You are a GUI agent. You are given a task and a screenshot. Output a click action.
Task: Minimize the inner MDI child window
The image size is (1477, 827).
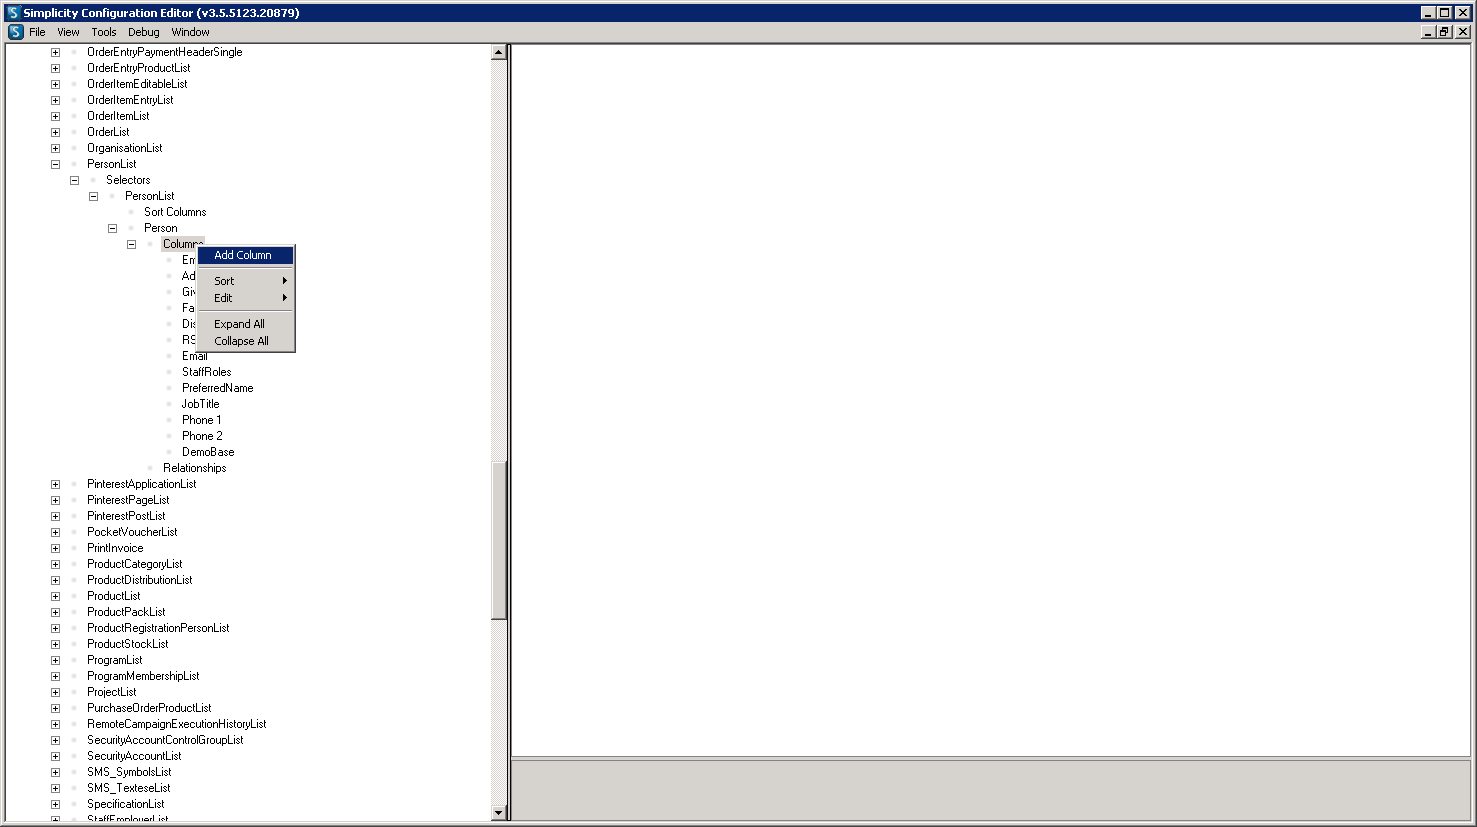click(1429, 32)
